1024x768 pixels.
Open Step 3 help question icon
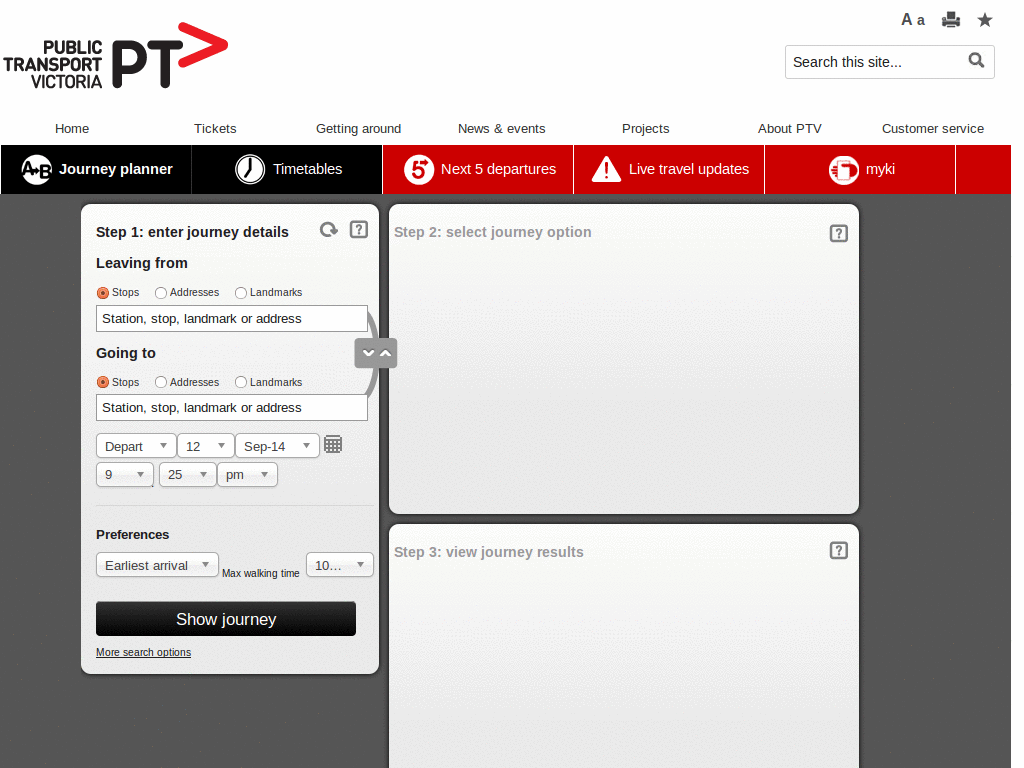point(839,551)
